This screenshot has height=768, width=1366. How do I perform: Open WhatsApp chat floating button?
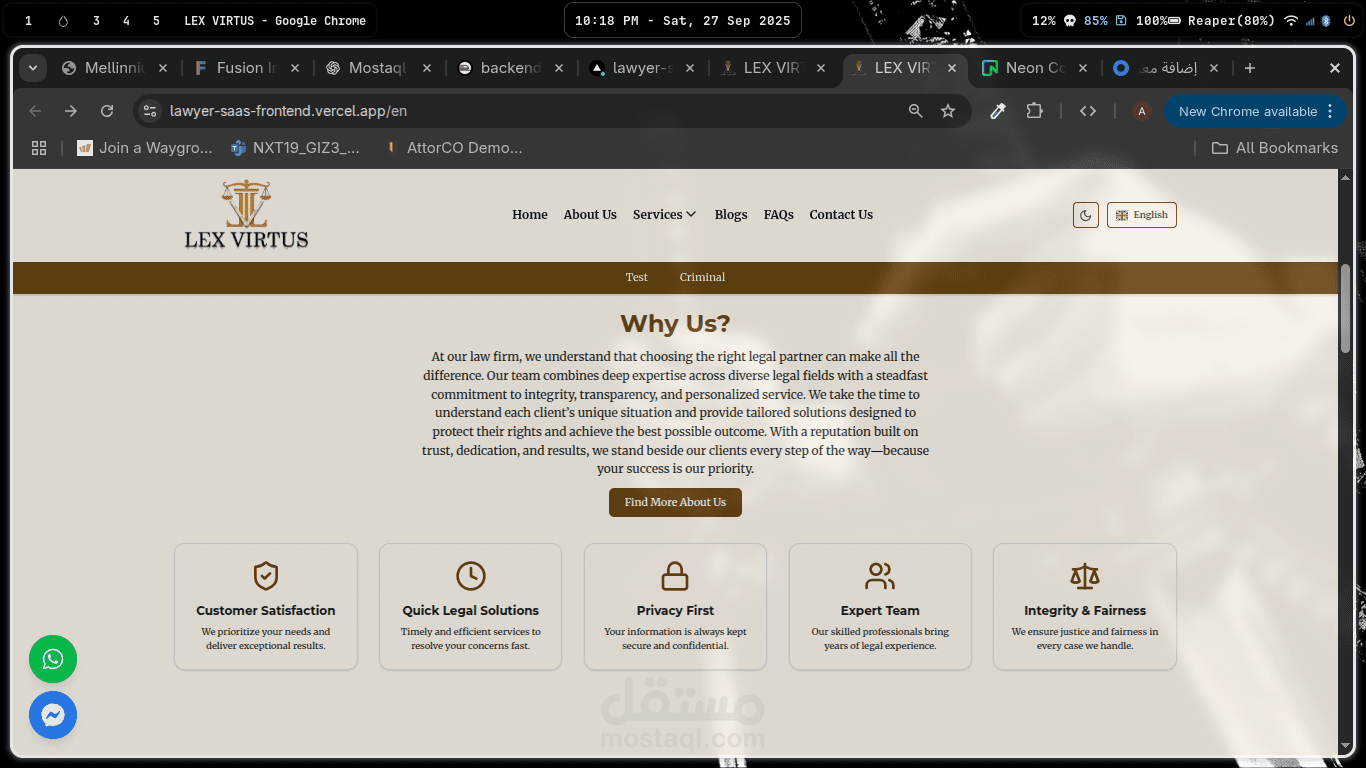(53, 659)
